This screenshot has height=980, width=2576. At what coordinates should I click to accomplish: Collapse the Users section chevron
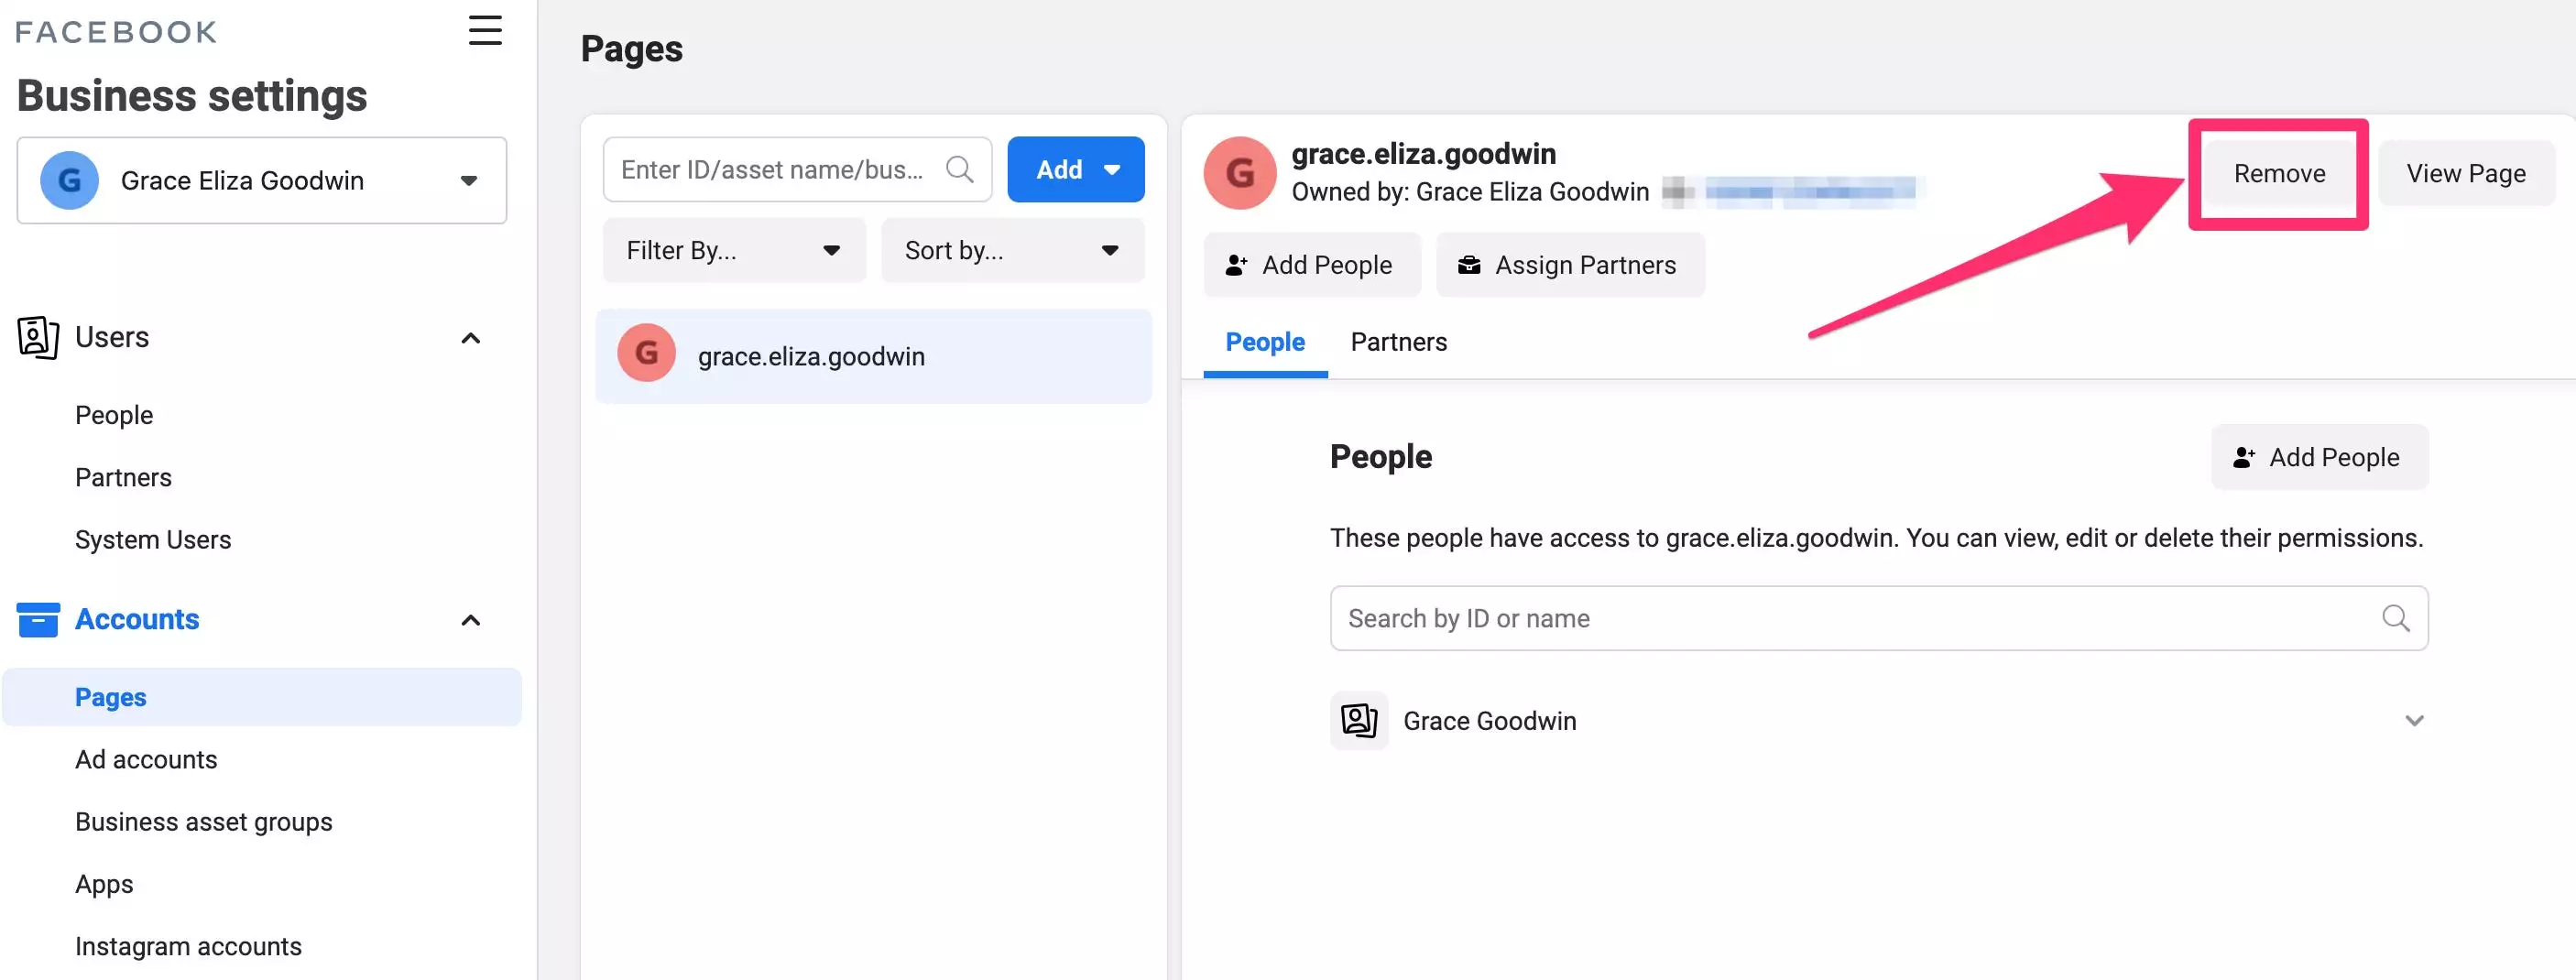click(x=470, y=338)
